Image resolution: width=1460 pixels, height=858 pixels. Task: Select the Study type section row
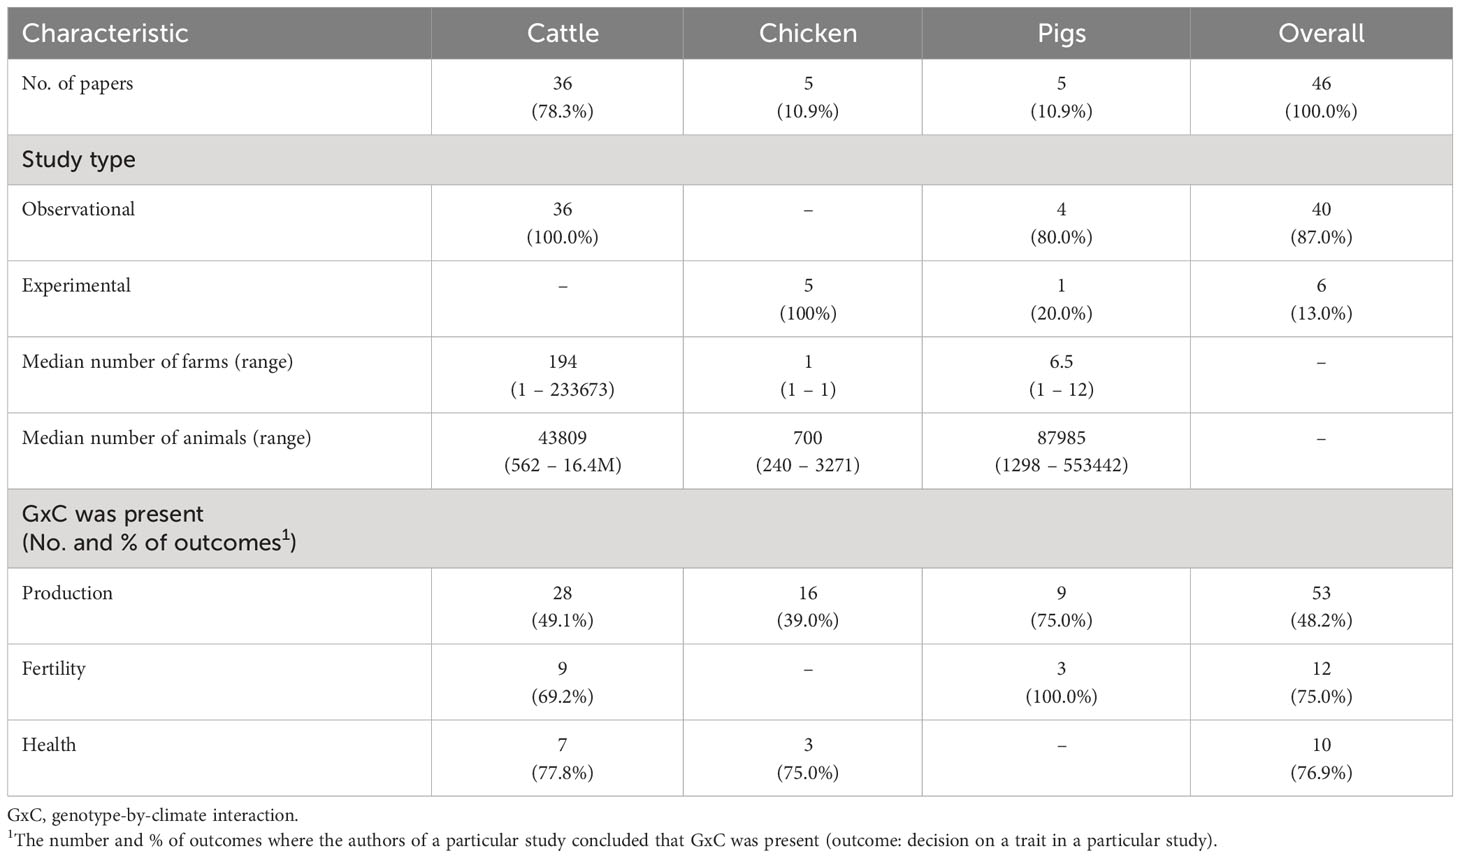click(x=730, y=160)
